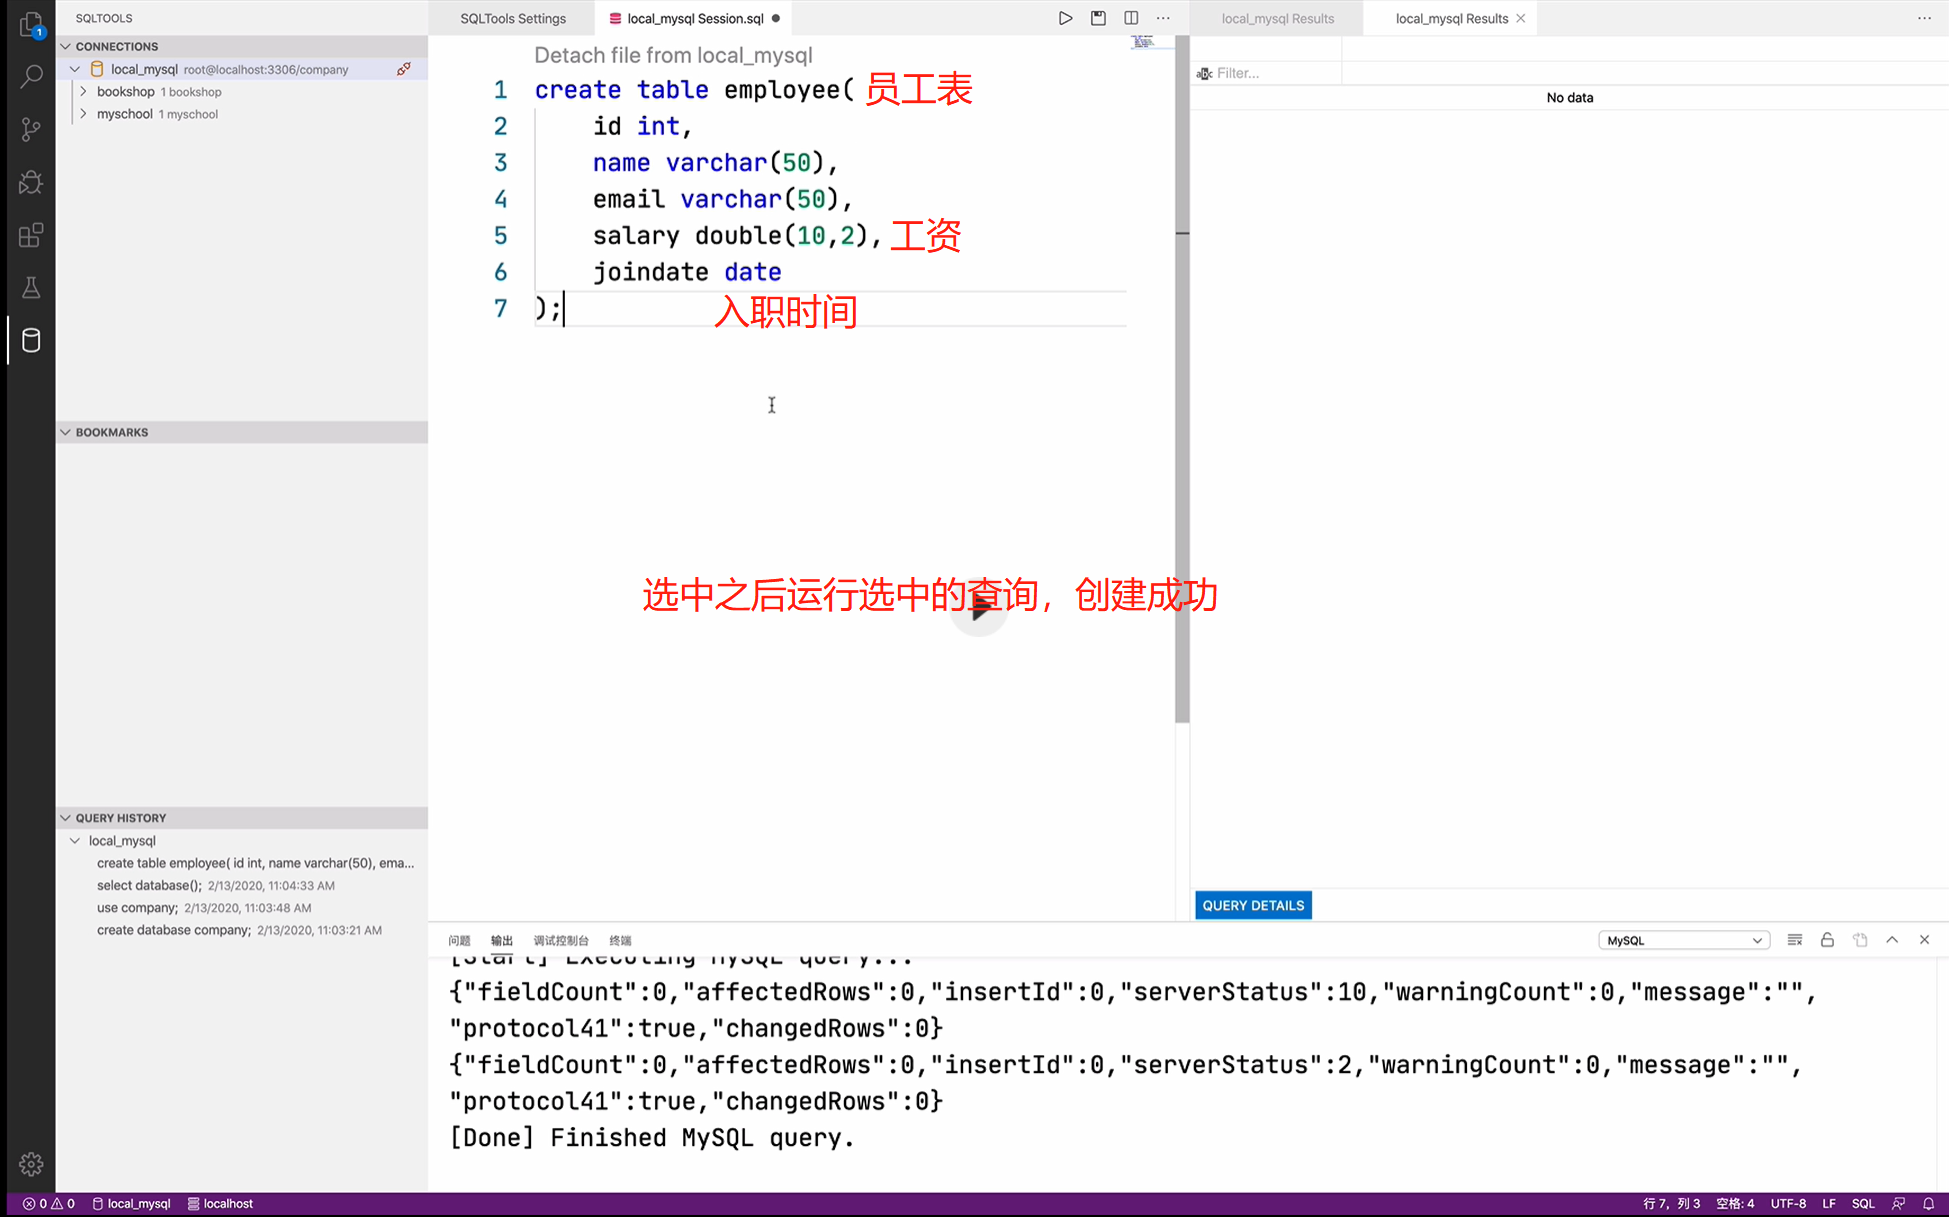Click the errors and warnings status indicator
This screenshot has width=1949, height=1217.
pyautogui.click(x=49, y=1204)
